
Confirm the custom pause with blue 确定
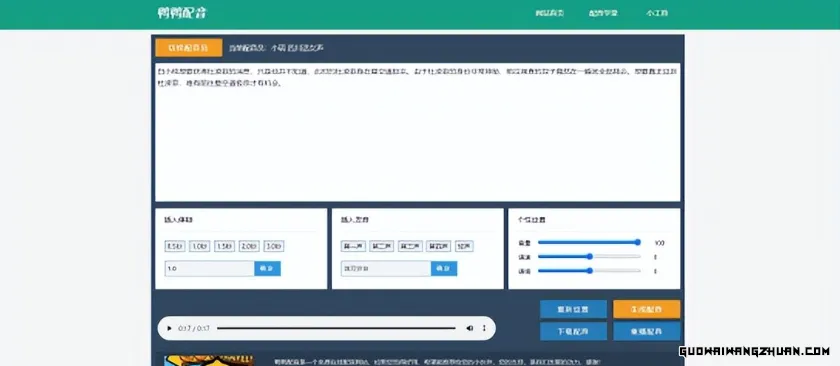267,268
